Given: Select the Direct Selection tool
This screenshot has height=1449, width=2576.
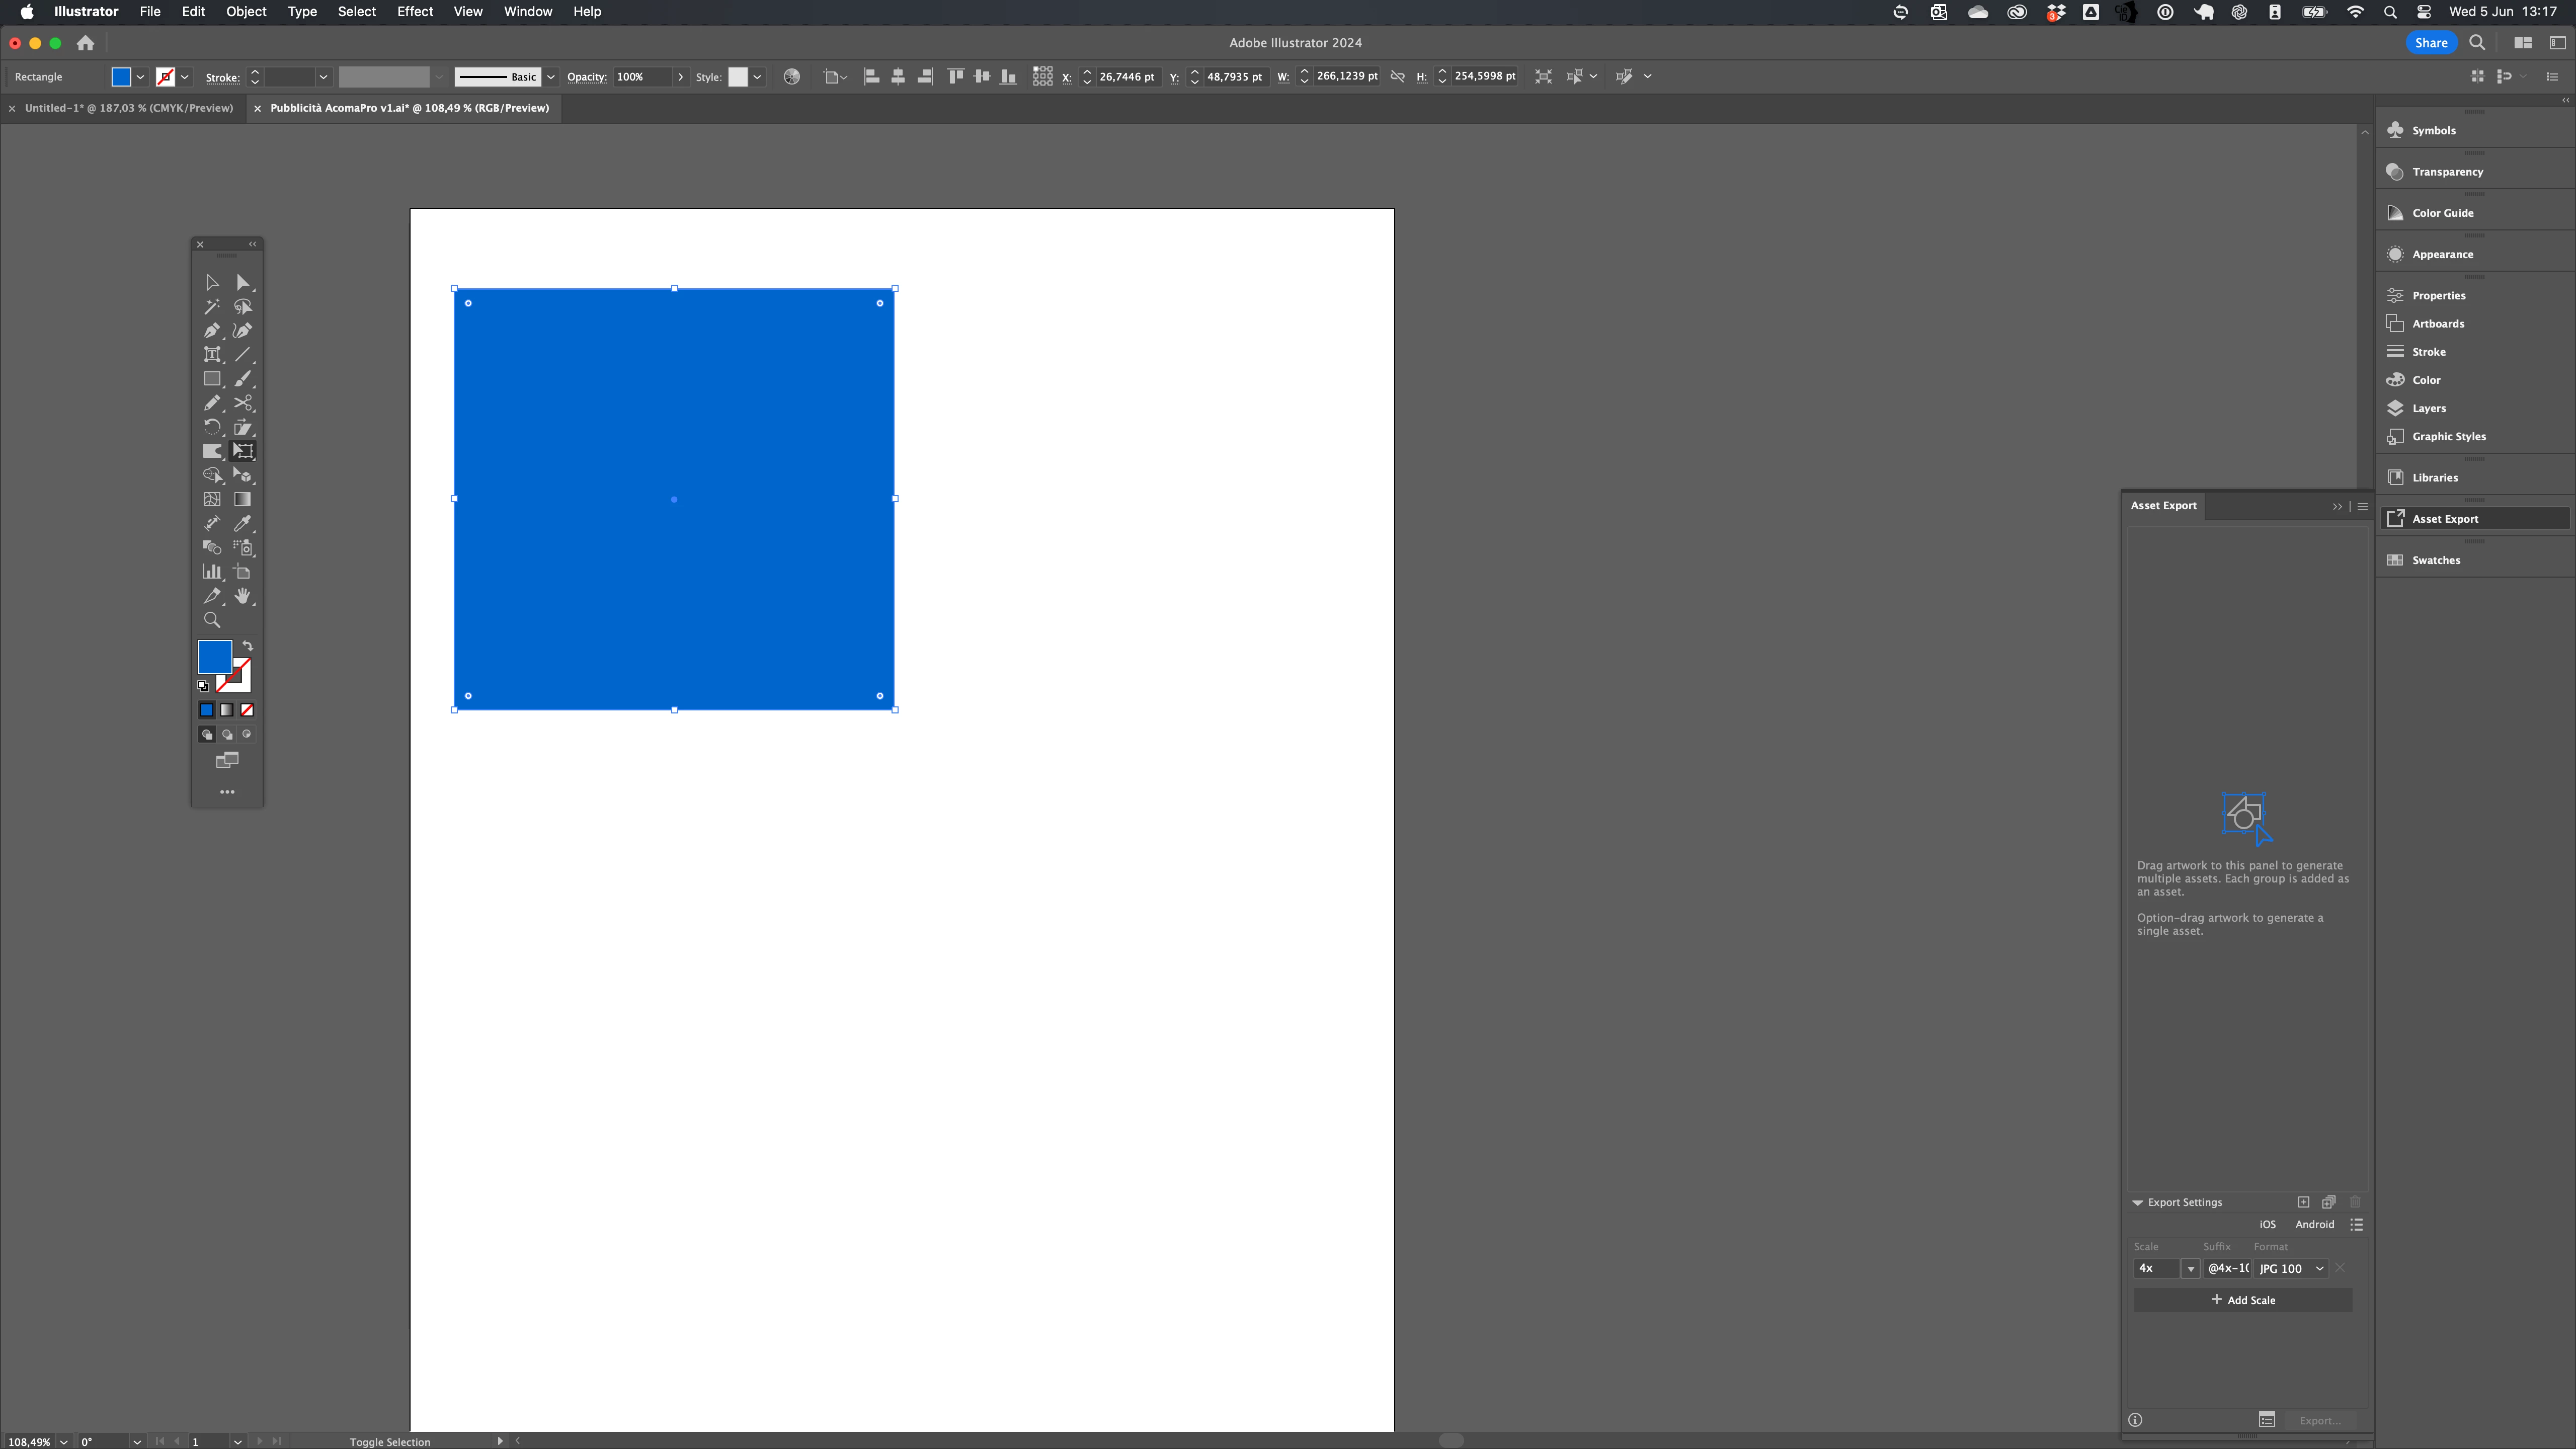Looking at the screenshot, I should click(x=242, y=283).
